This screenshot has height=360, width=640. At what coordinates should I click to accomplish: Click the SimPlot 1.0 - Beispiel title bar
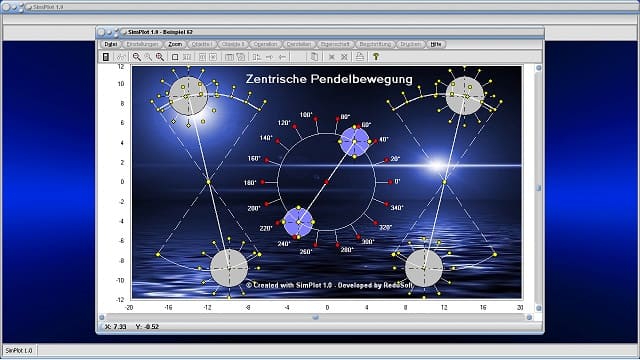tap(320, 32)
